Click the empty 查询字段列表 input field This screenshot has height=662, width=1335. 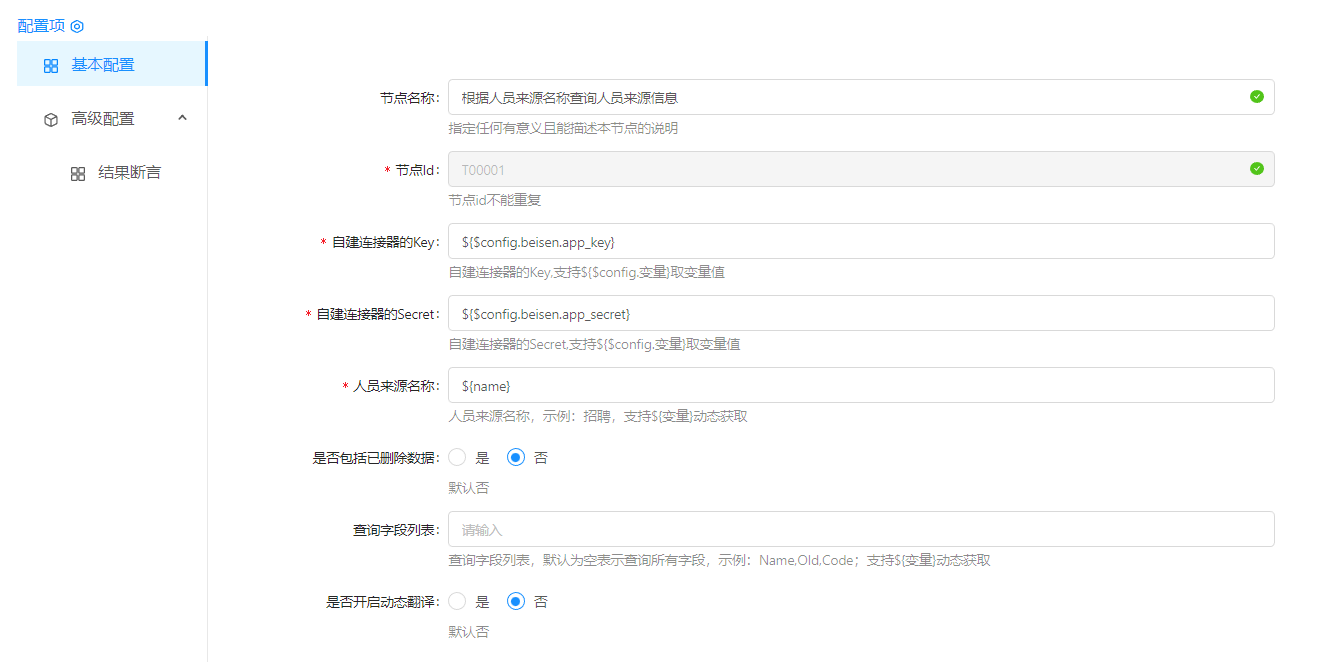[860, 529]
